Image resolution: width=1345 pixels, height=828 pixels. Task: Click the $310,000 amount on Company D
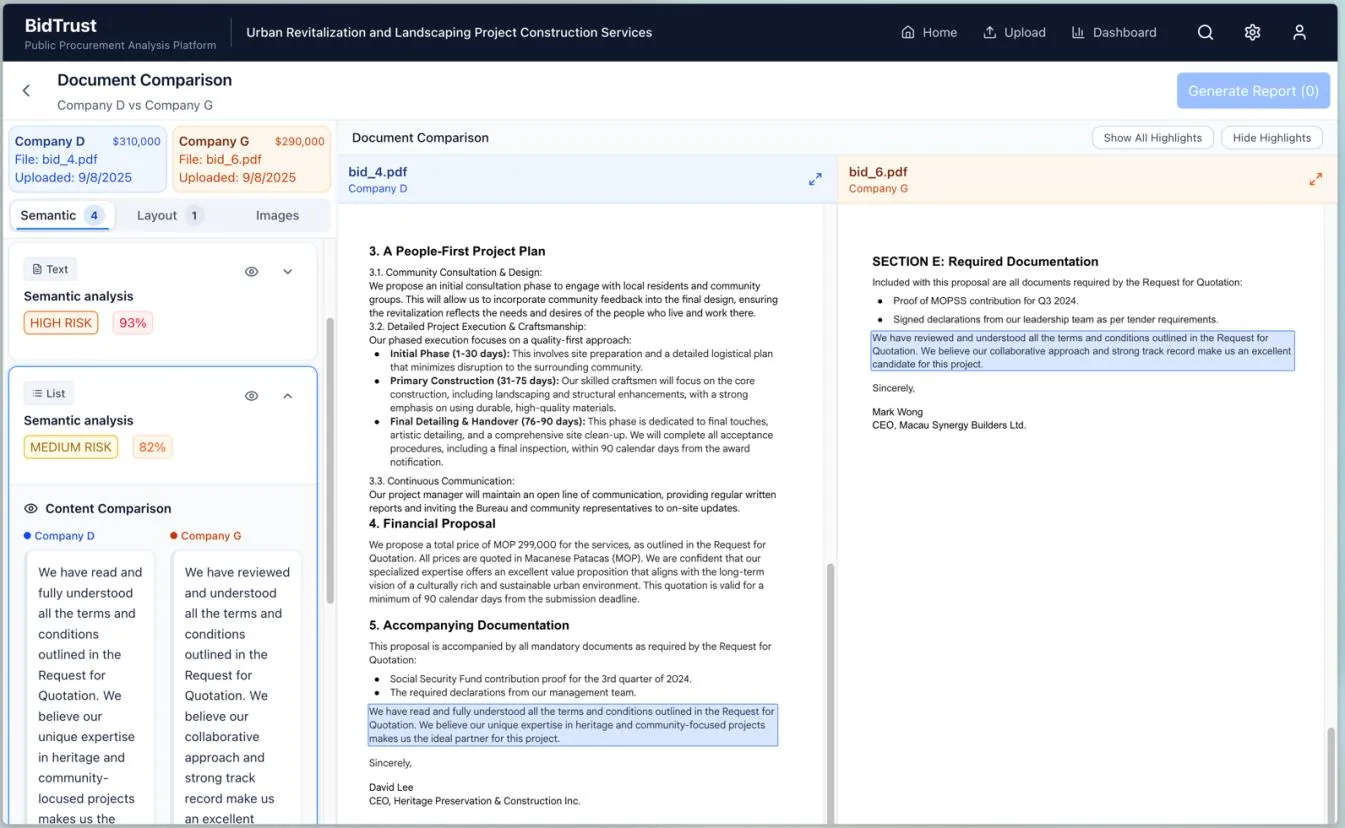click(136, 141)
